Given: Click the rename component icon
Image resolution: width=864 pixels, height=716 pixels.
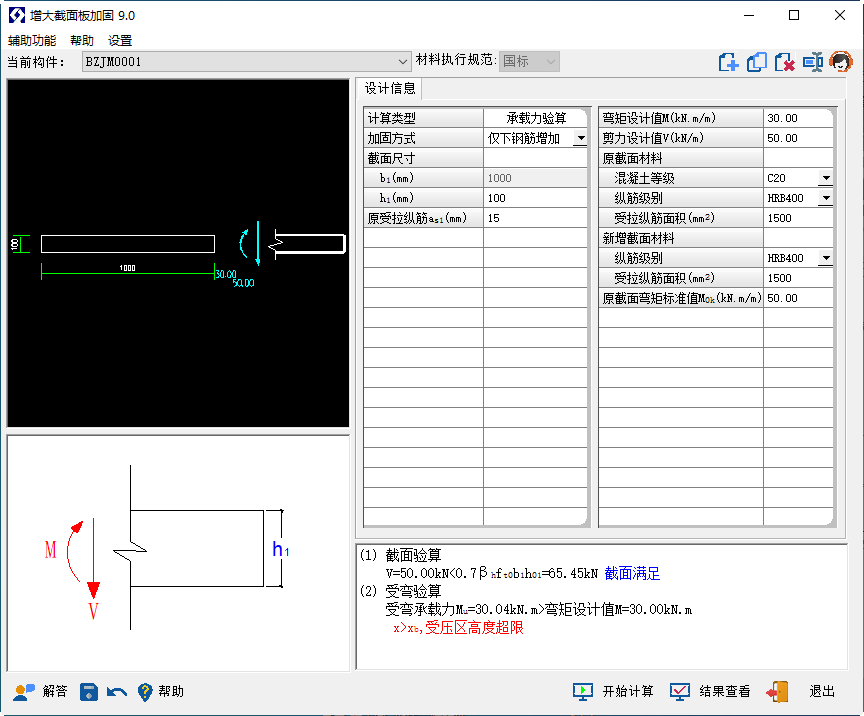Looking at the screenshot, I should (x=813, y=62).
